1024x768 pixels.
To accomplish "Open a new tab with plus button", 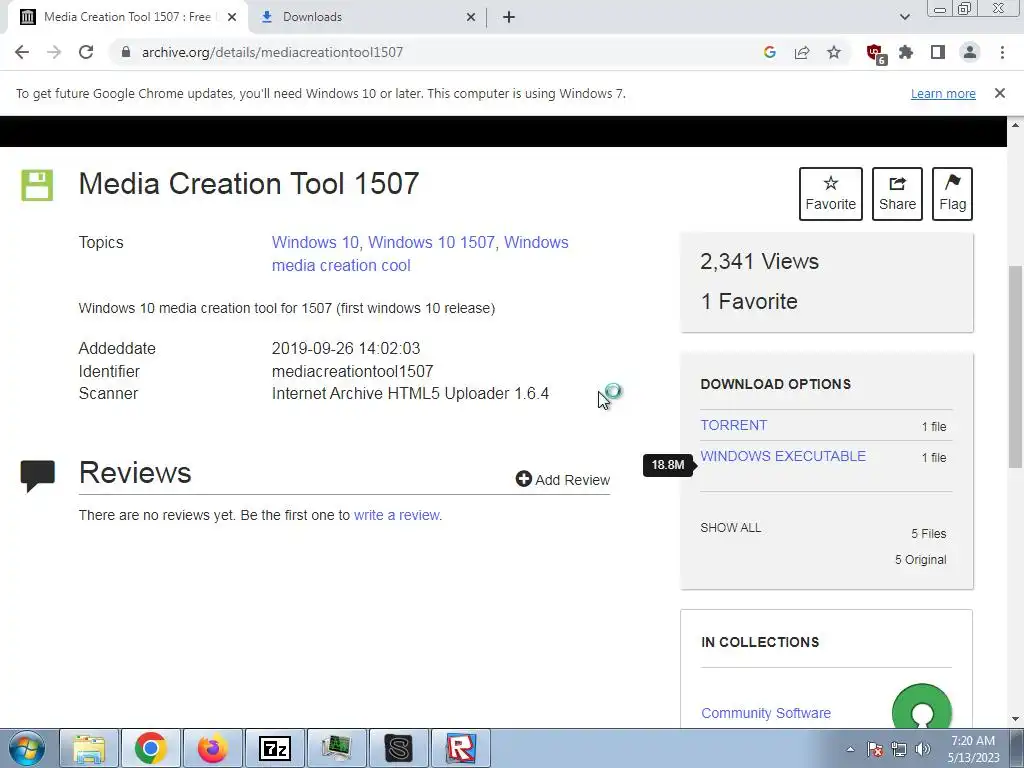I will [509, 17].
